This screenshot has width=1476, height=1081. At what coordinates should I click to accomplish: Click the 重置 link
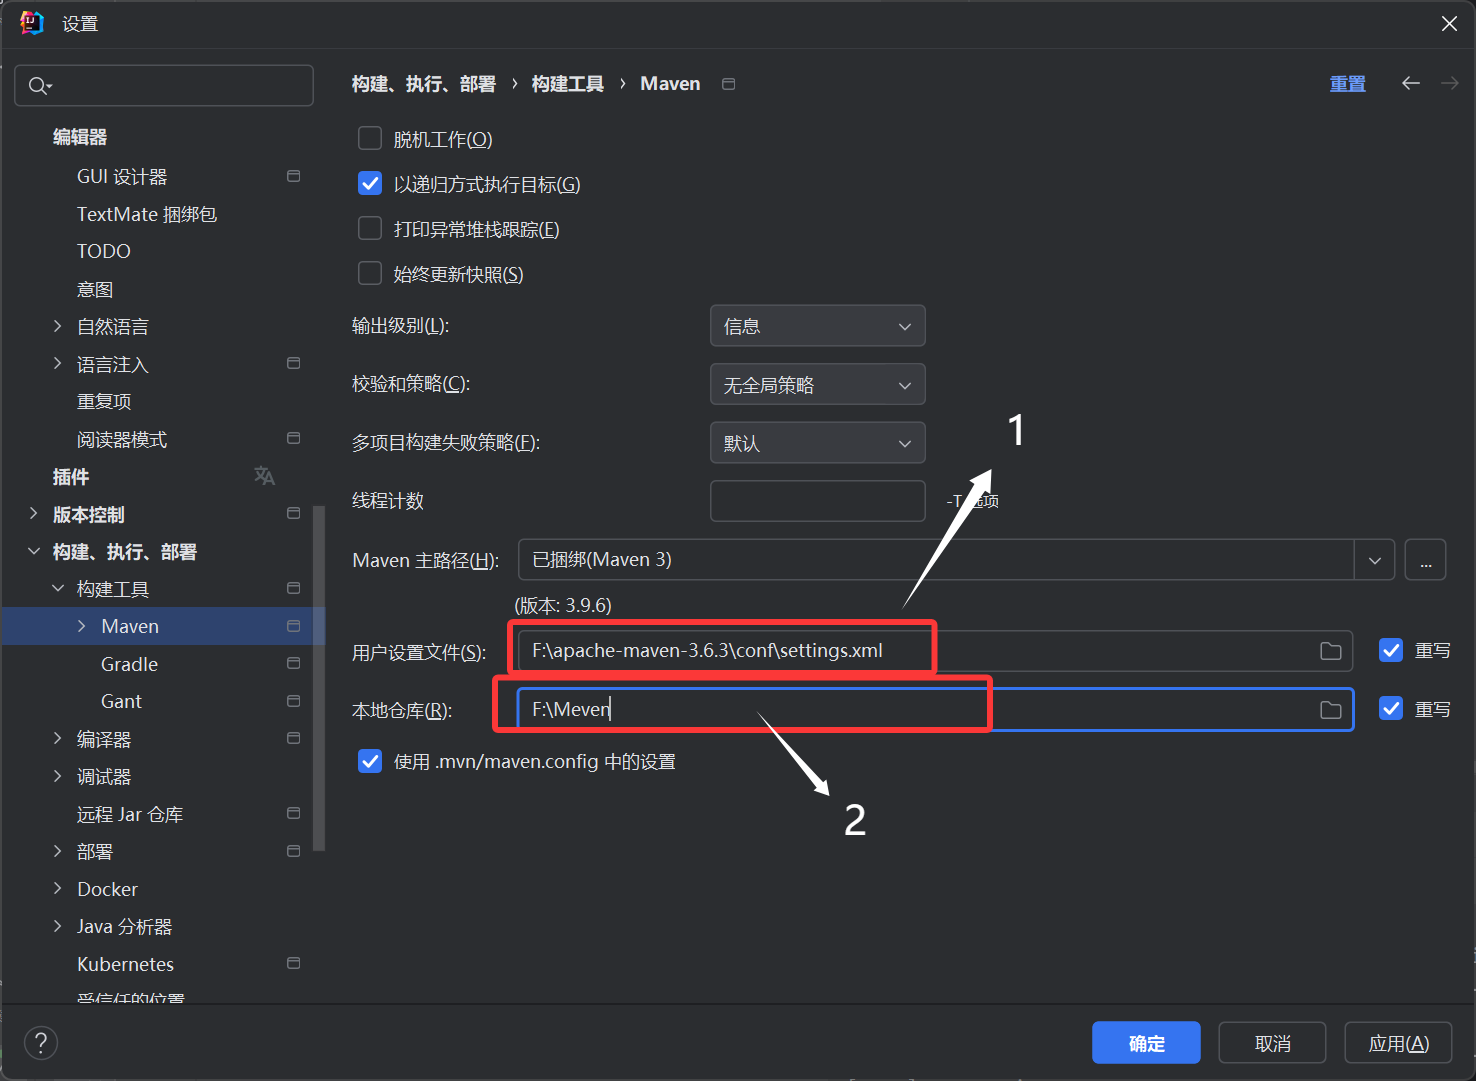pos(1347,84)
